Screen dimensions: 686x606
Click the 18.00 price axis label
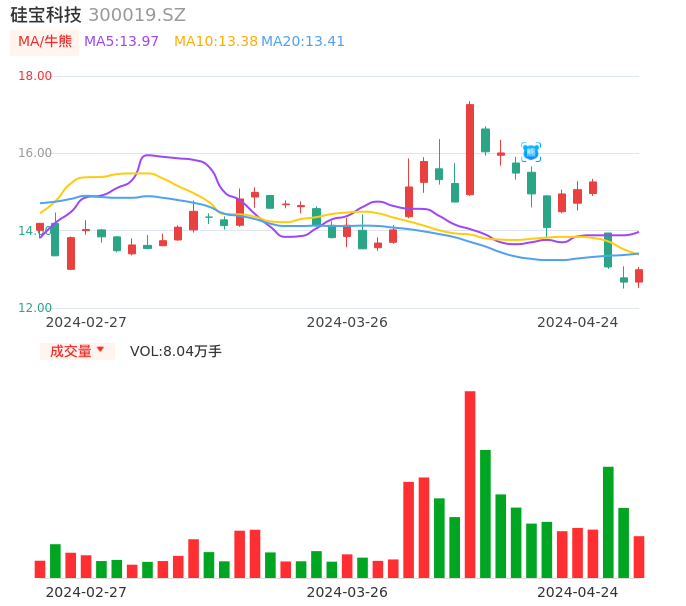35,76
